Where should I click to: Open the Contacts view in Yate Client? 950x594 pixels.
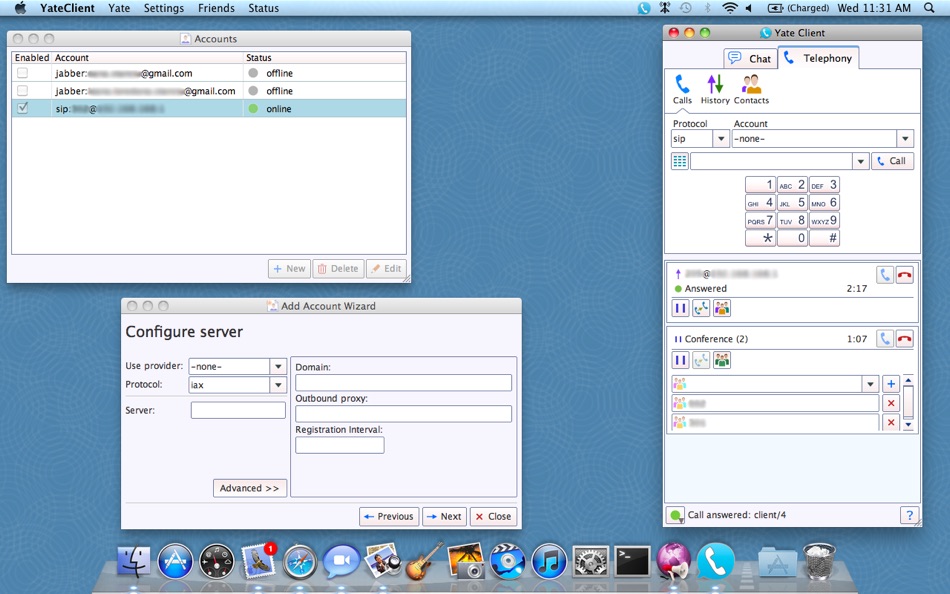pyautogui.click(x=751, y=89)
